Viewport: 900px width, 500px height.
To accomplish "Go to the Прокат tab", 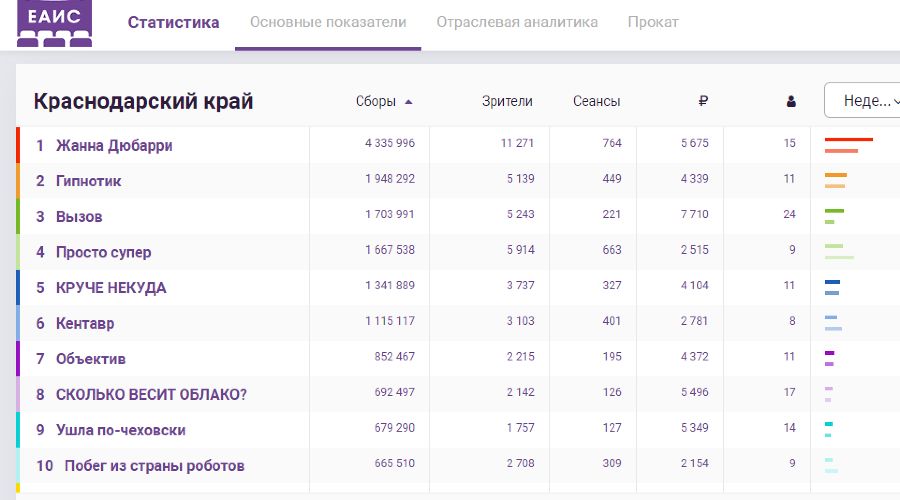I will click(x=653, y=22).
